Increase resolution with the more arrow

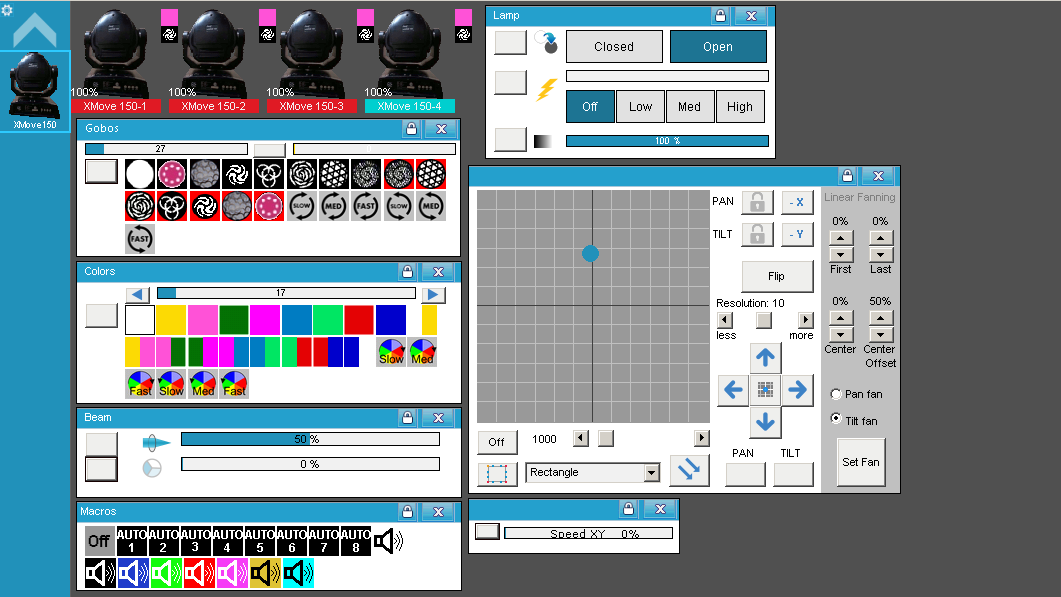click(805, 320)
